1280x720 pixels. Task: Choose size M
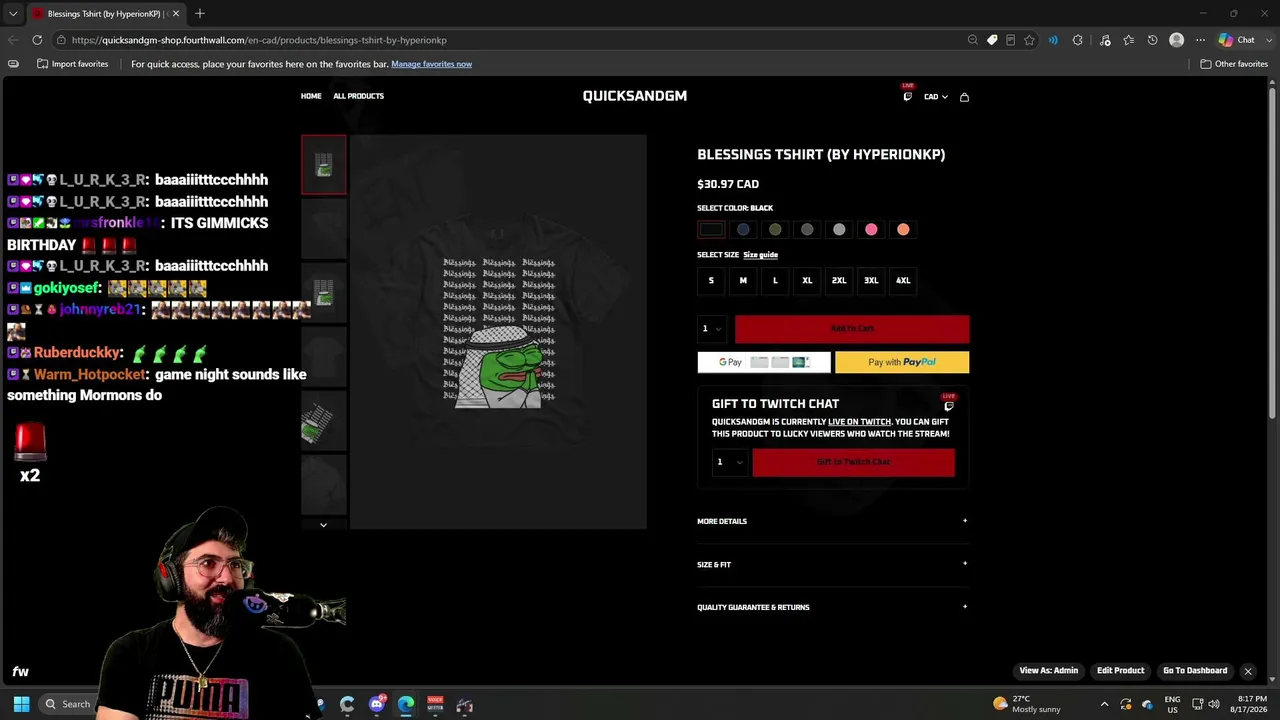[x=743, y=281]
